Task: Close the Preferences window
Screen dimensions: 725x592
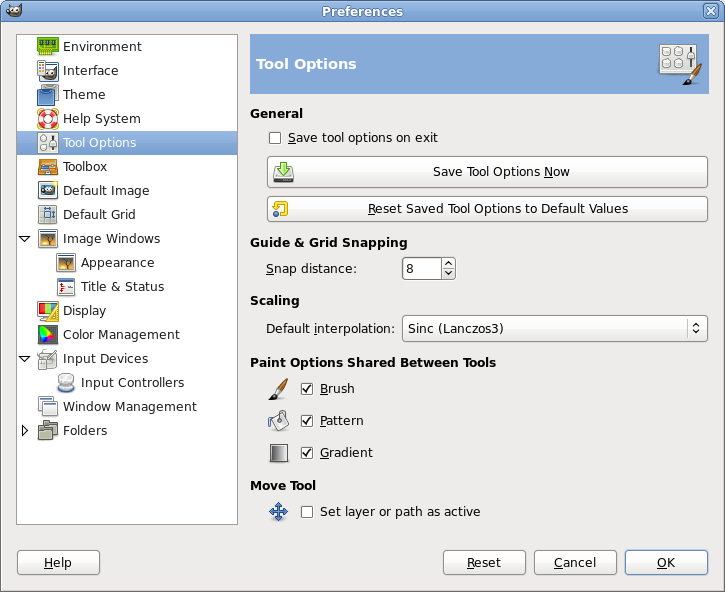Action: tap(711, 11)
